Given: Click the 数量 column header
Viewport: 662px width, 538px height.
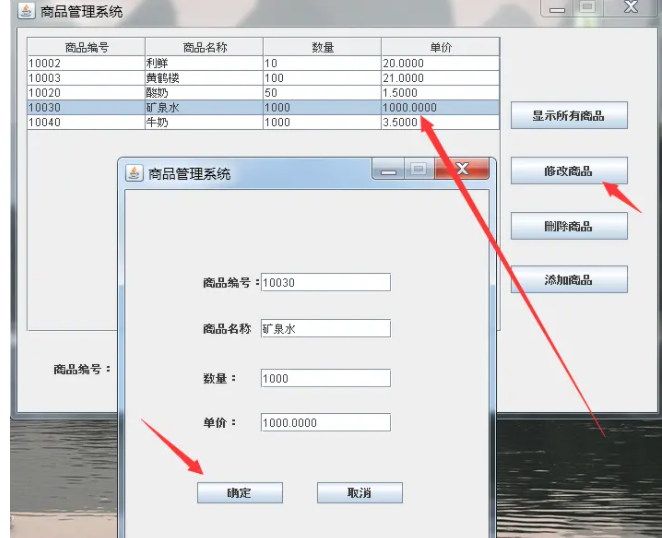Looking at the screenshot, I should [x=323, y=47].
